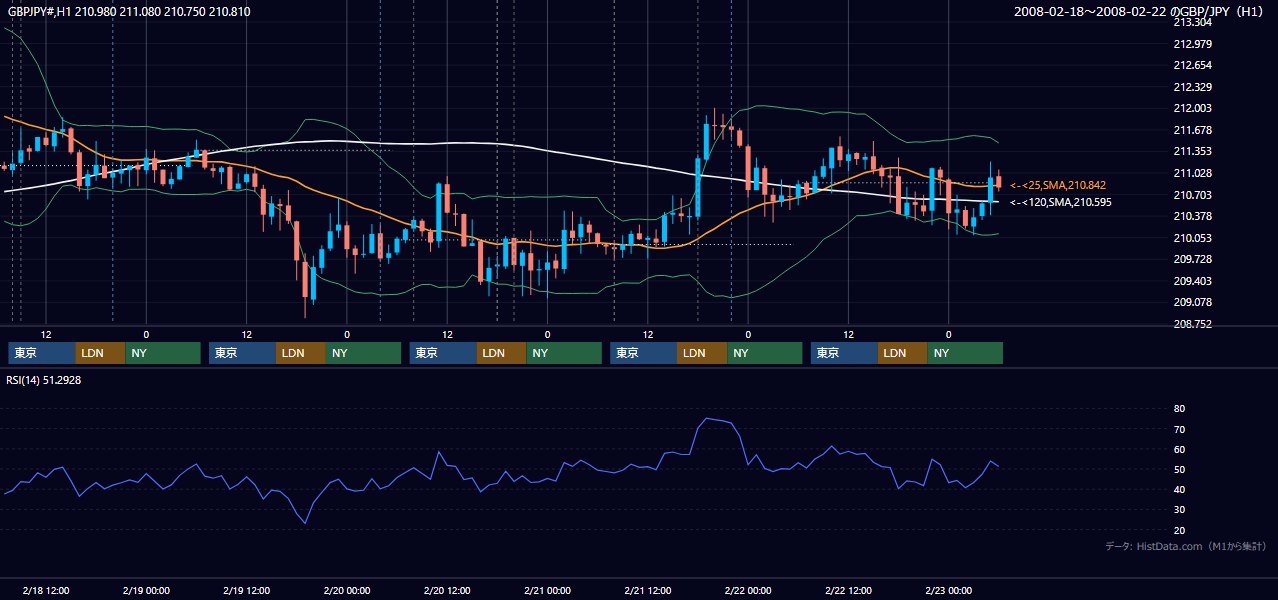Image resolution: width=1278 pixels, height=600 pixels.
Task: Select the 2/19 00:00 date label
Action: tap(146, 590)
